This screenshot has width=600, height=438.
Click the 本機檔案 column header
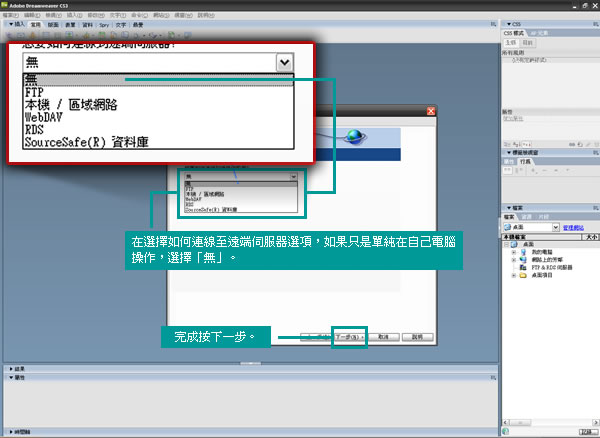541,237
